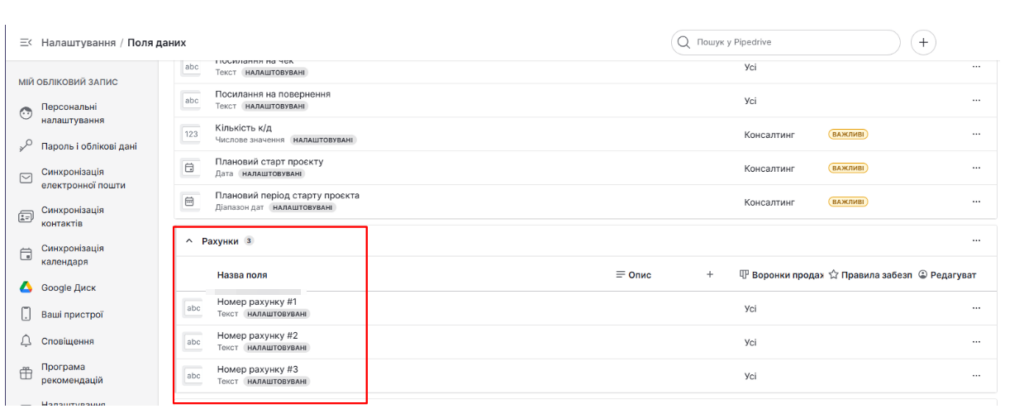Open Сповіщення settings

(x=67, y=341)
